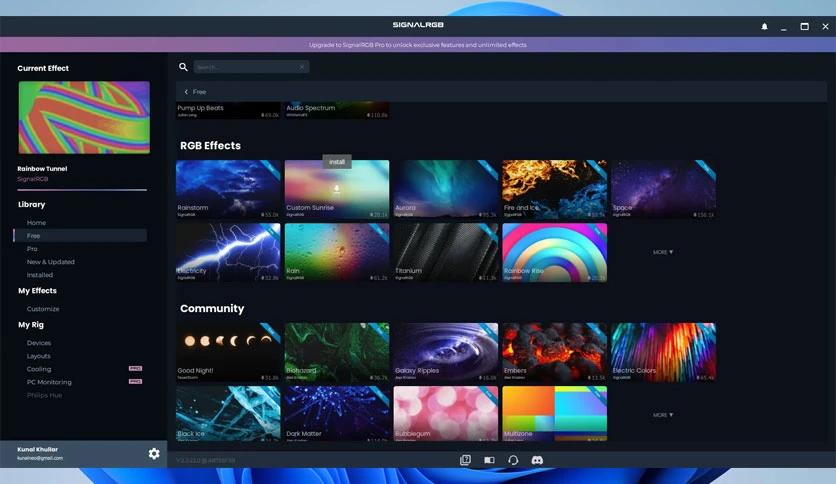Select the Aurora effect
The image size is (836, 484).
pyautogui.click(x=446, y=189)
